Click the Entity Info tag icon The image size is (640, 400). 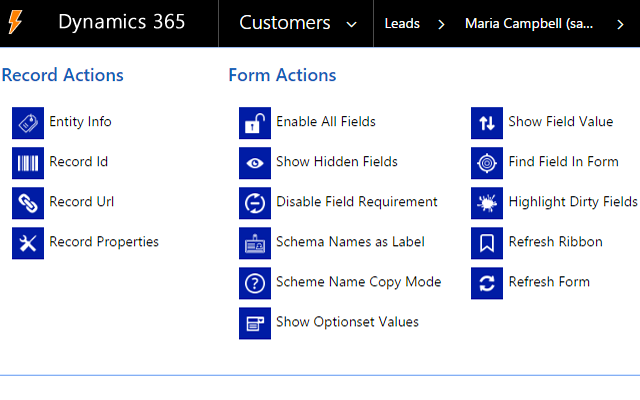click(x=28, y=122)
